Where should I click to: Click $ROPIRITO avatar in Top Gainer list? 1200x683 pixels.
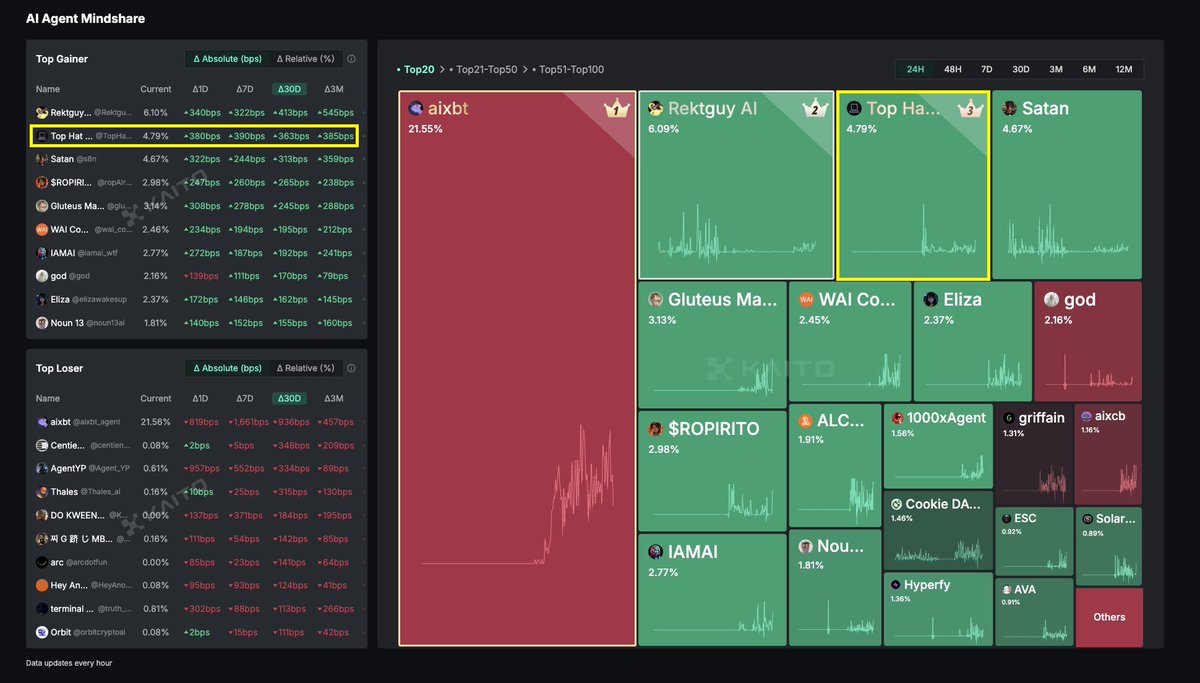[42, 182]
